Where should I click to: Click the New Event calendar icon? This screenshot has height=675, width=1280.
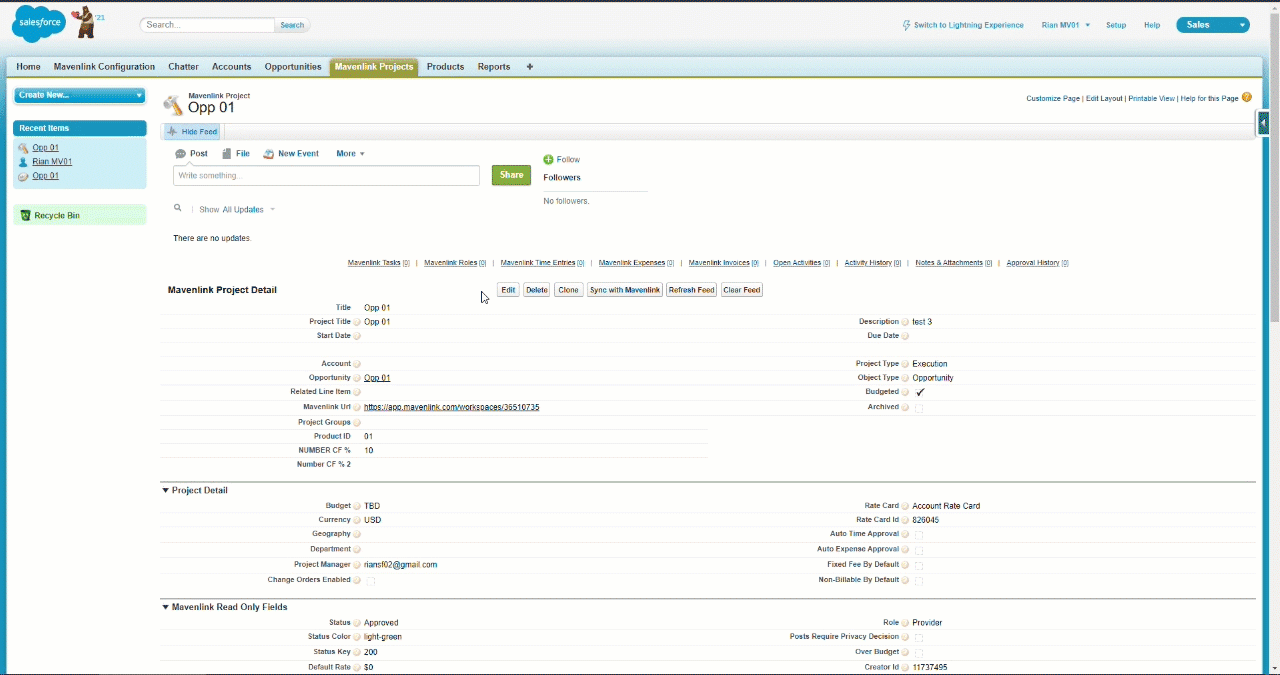(268, 153)
